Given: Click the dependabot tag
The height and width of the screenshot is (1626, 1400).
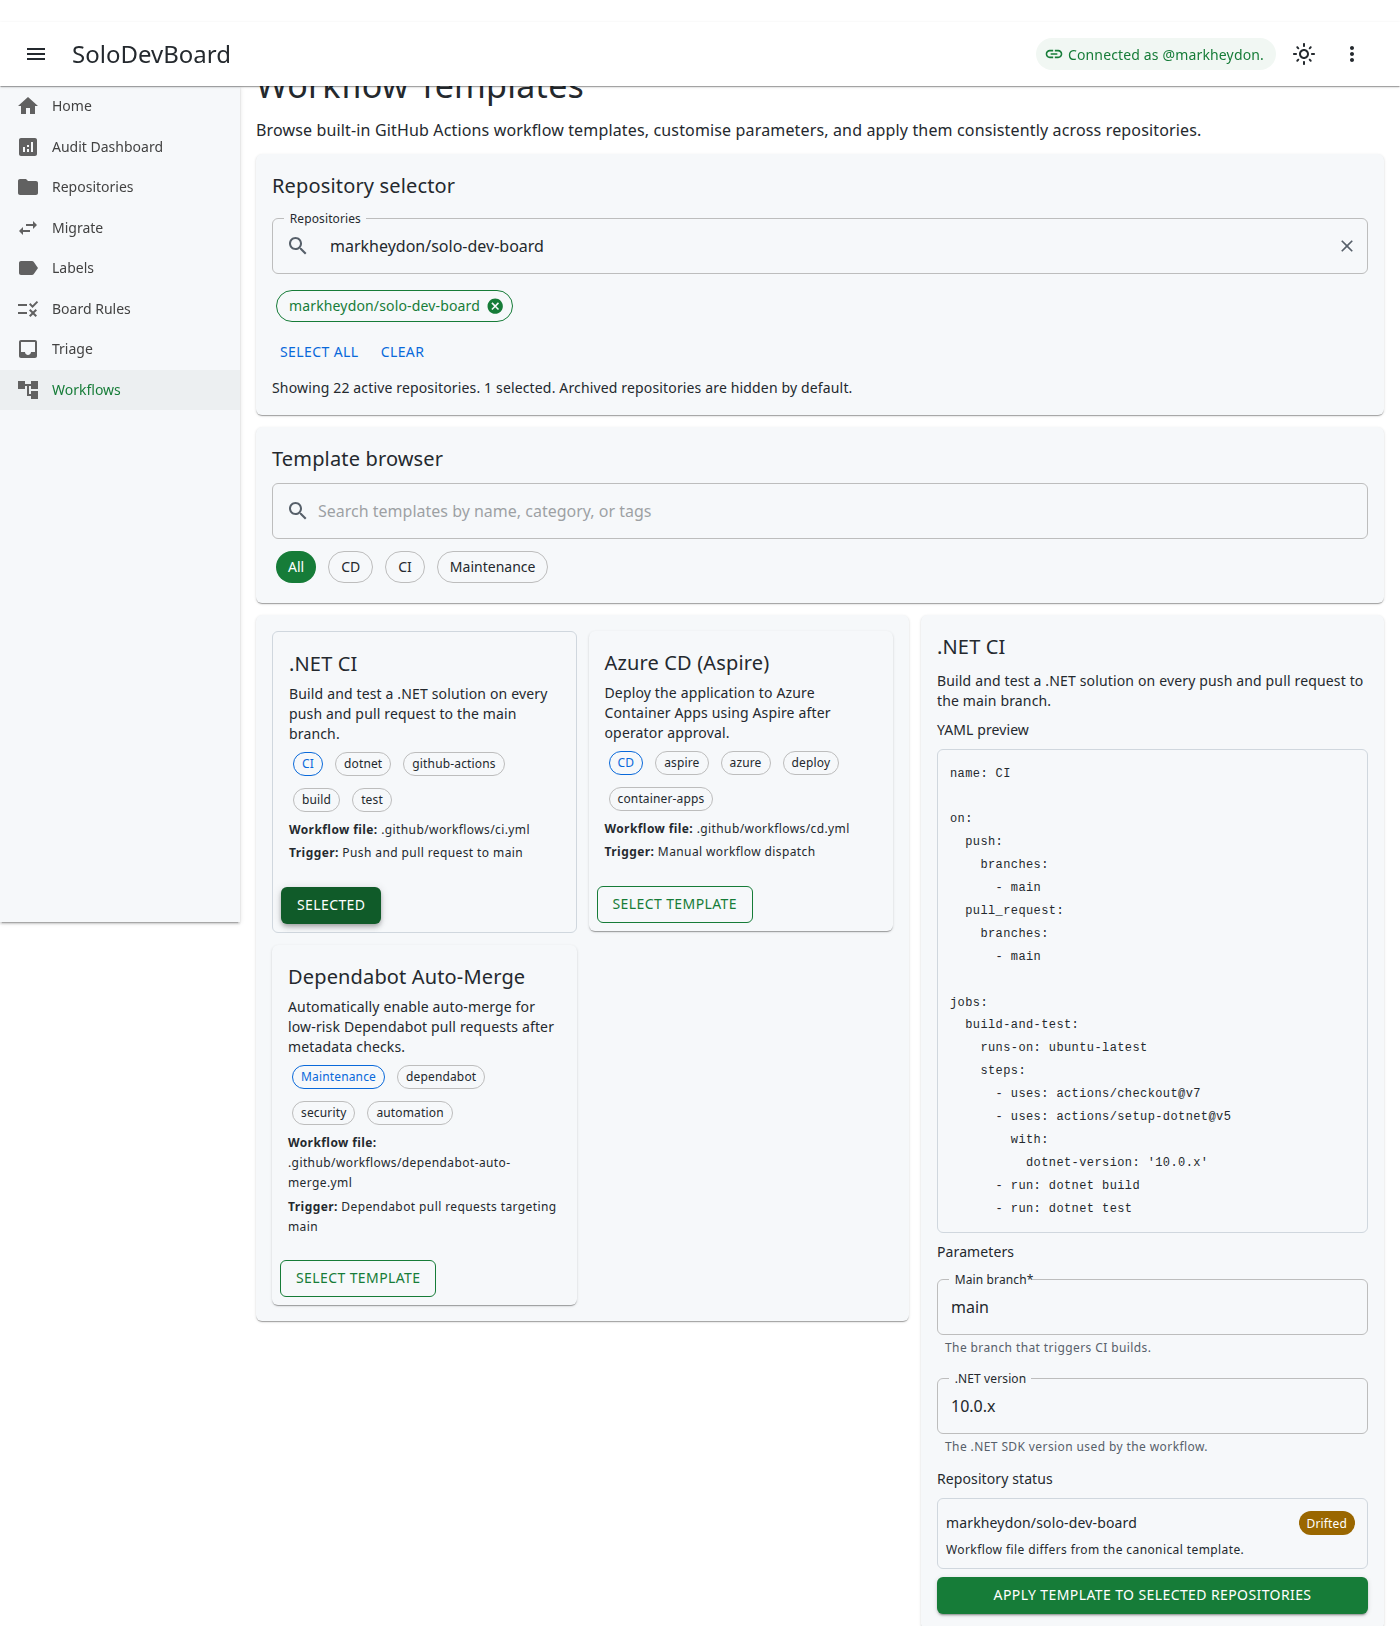Looking at the screenshot, I should pyautogui.click(x=441, y=1077).
